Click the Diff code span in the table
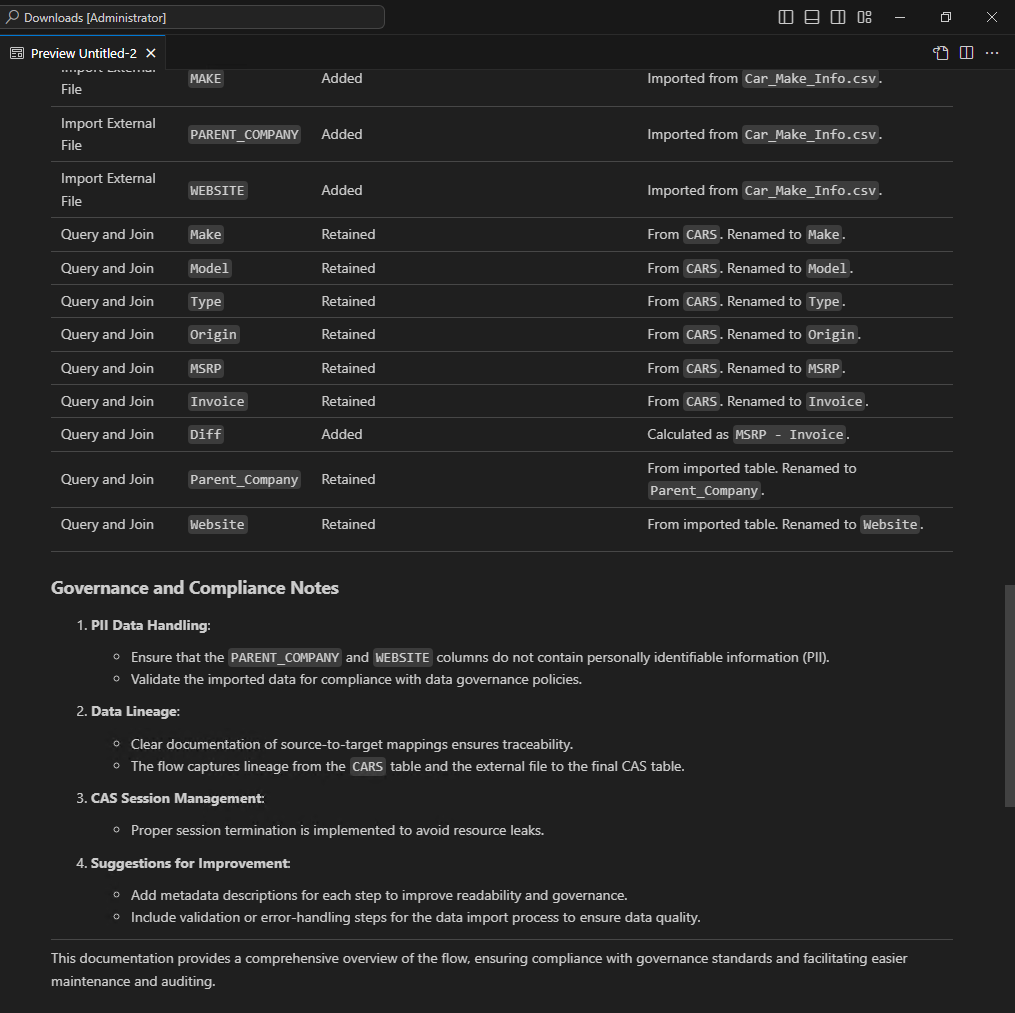The width and height of the screenshot is (1015, 1013). (205, 434)
